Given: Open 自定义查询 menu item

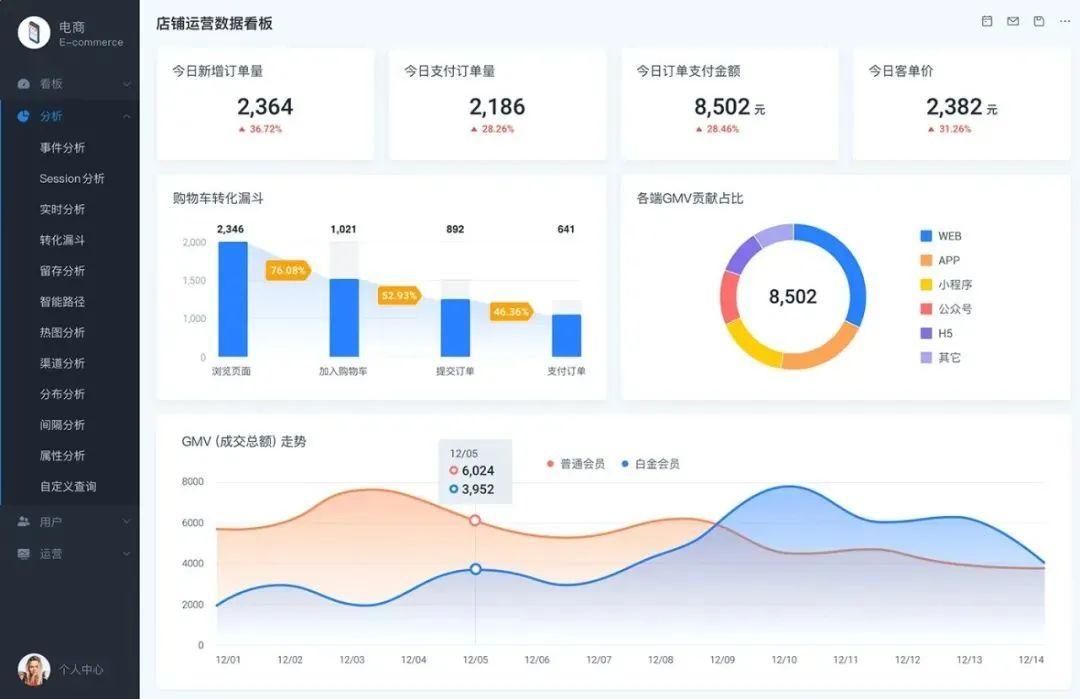Looking at the screenshot, I should [68, 486].
